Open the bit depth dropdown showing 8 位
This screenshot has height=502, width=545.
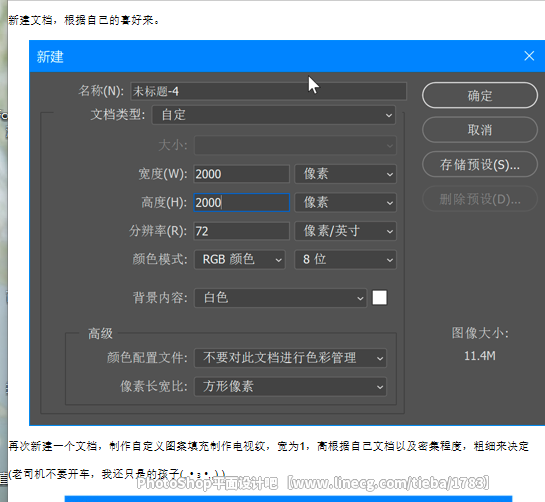345,259
